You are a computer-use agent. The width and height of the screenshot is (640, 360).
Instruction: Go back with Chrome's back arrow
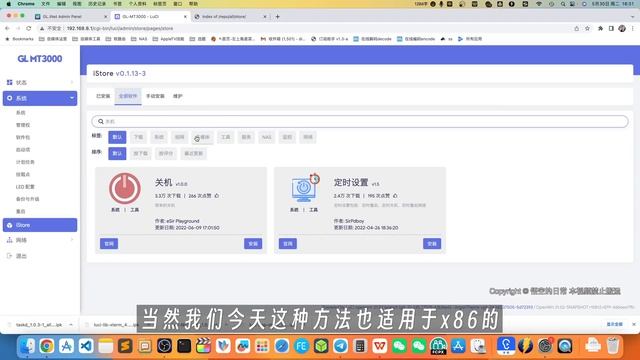(x=7, y=29)
